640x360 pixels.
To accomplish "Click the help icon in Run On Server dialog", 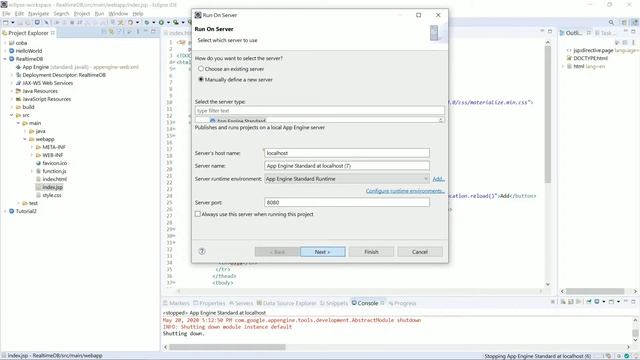I will point(202,251).
